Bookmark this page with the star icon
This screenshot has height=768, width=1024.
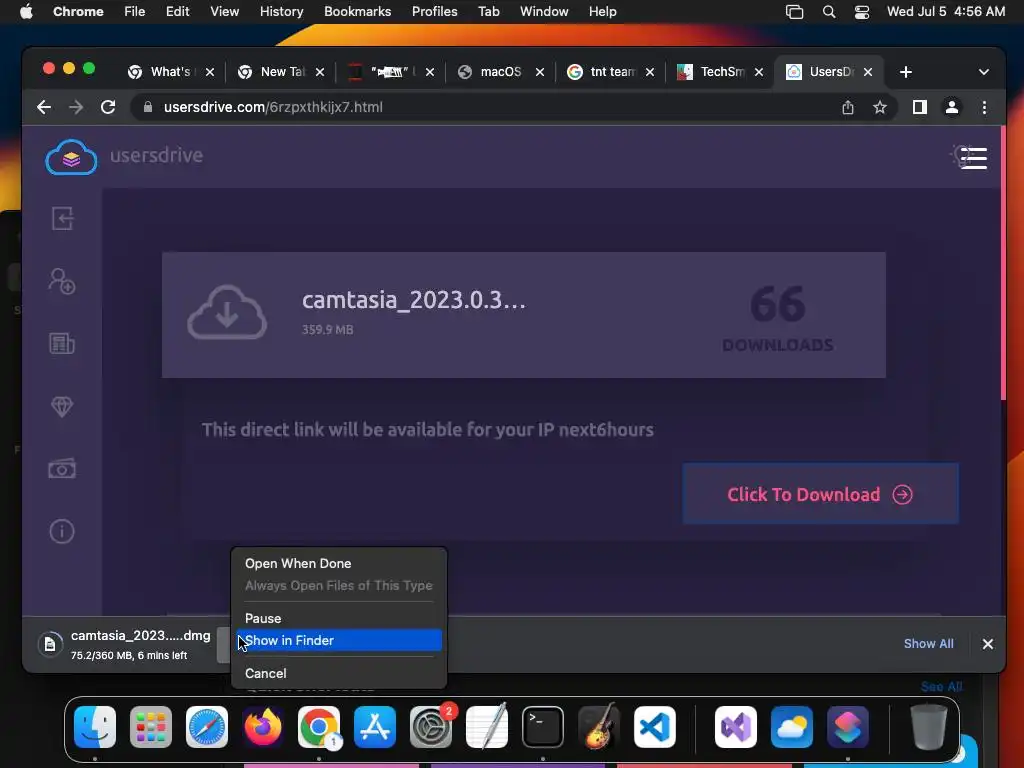[x=880, y=107]
